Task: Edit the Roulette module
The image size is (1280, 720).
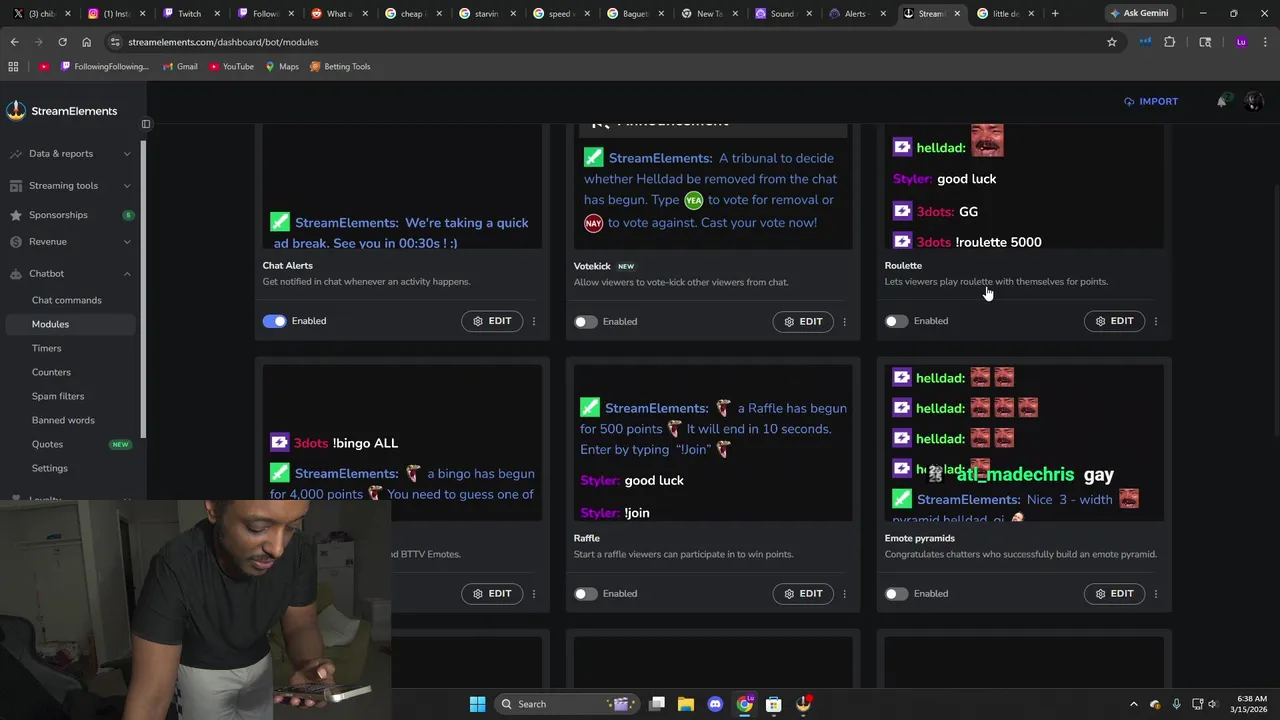Action: click(x=1114, y=321)
